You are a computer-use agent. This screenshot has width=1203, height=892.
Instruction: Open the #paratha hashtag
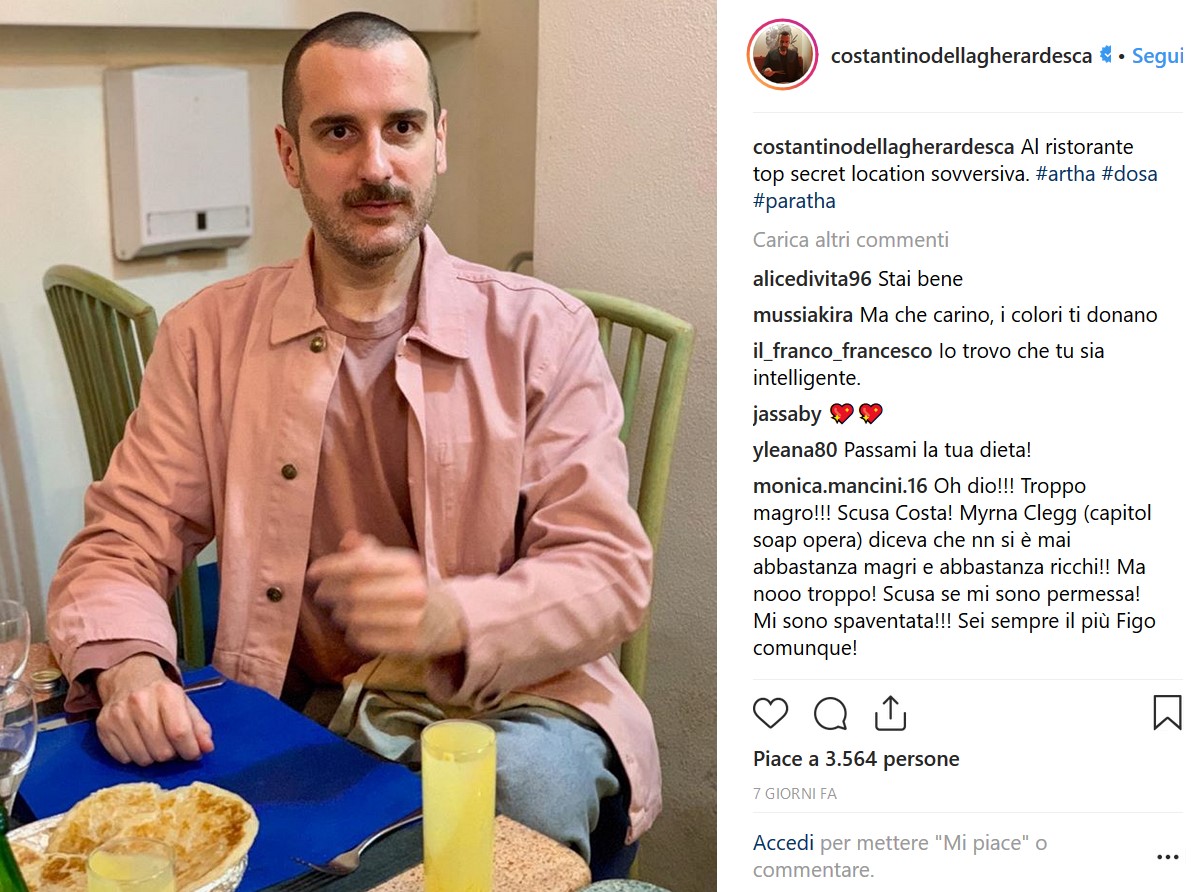click(794, 201)
